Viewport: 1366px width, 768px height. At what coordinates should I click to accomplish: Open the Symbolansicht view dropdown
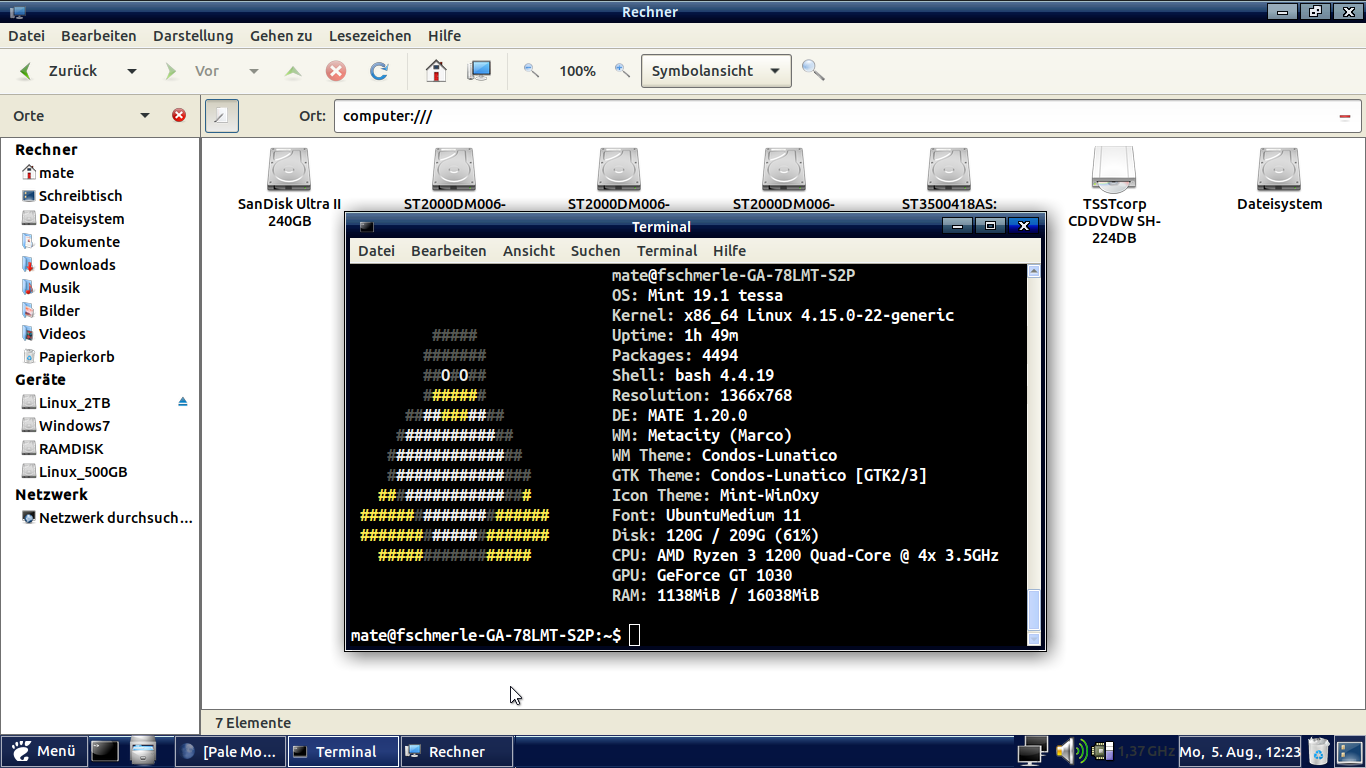point(715,70)
